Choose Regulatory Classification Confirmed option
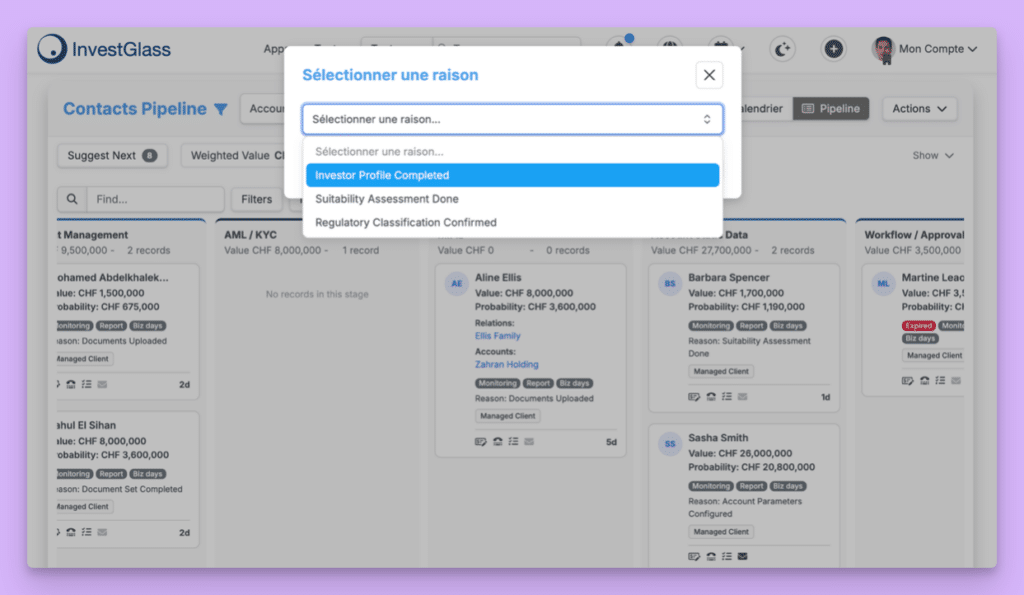The image size is (1024, 595). pos(512,222)
